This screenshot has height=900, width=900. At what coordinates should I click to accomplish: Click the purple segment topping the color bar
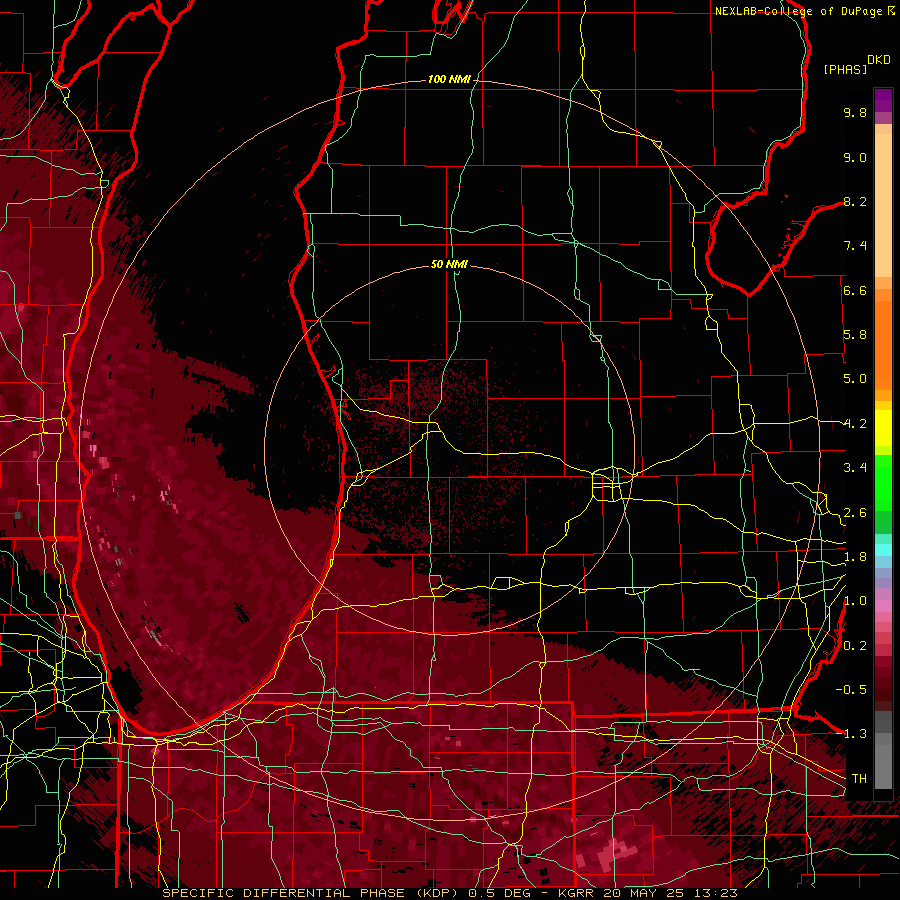click(883, 100)
